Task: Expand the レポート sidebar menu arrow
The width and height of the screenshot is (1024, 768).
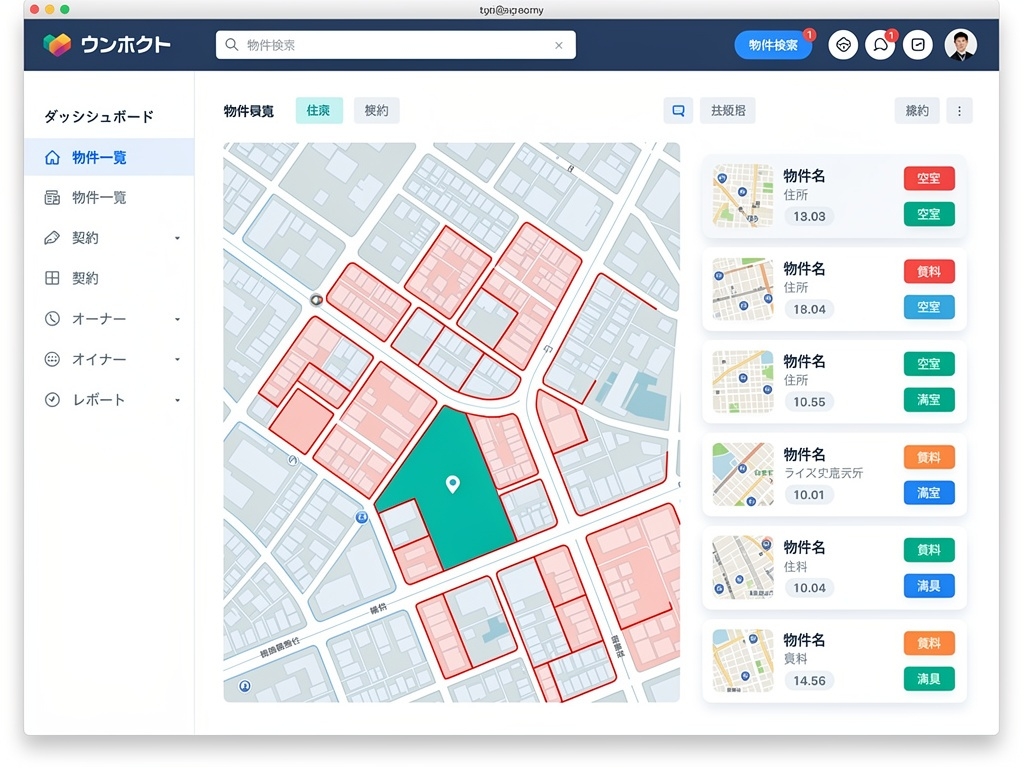Action: tap(177, 400)
